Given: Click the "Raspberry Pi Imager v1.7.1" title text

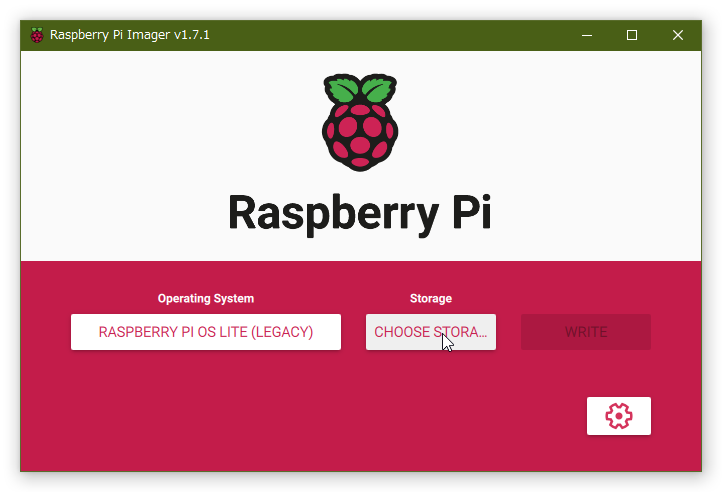Looking at the screenshot, I should point(130,35).
